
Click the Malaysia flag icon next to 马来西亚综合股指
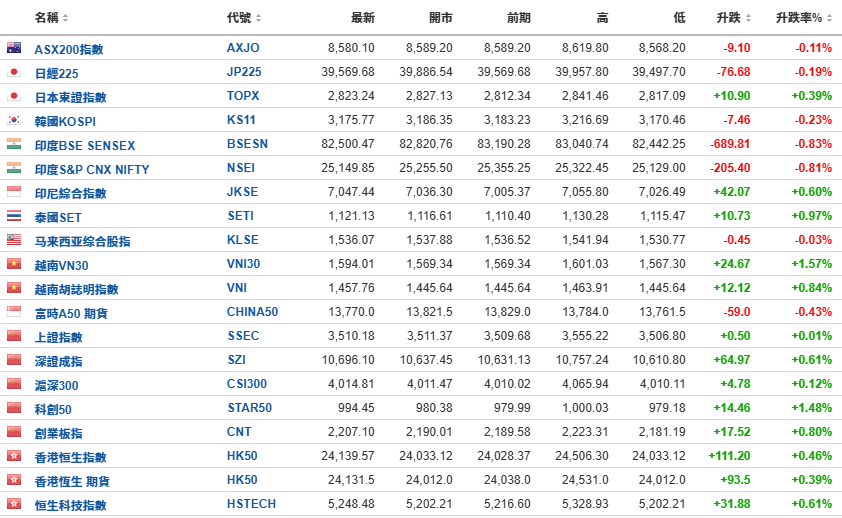pos(14,239)
